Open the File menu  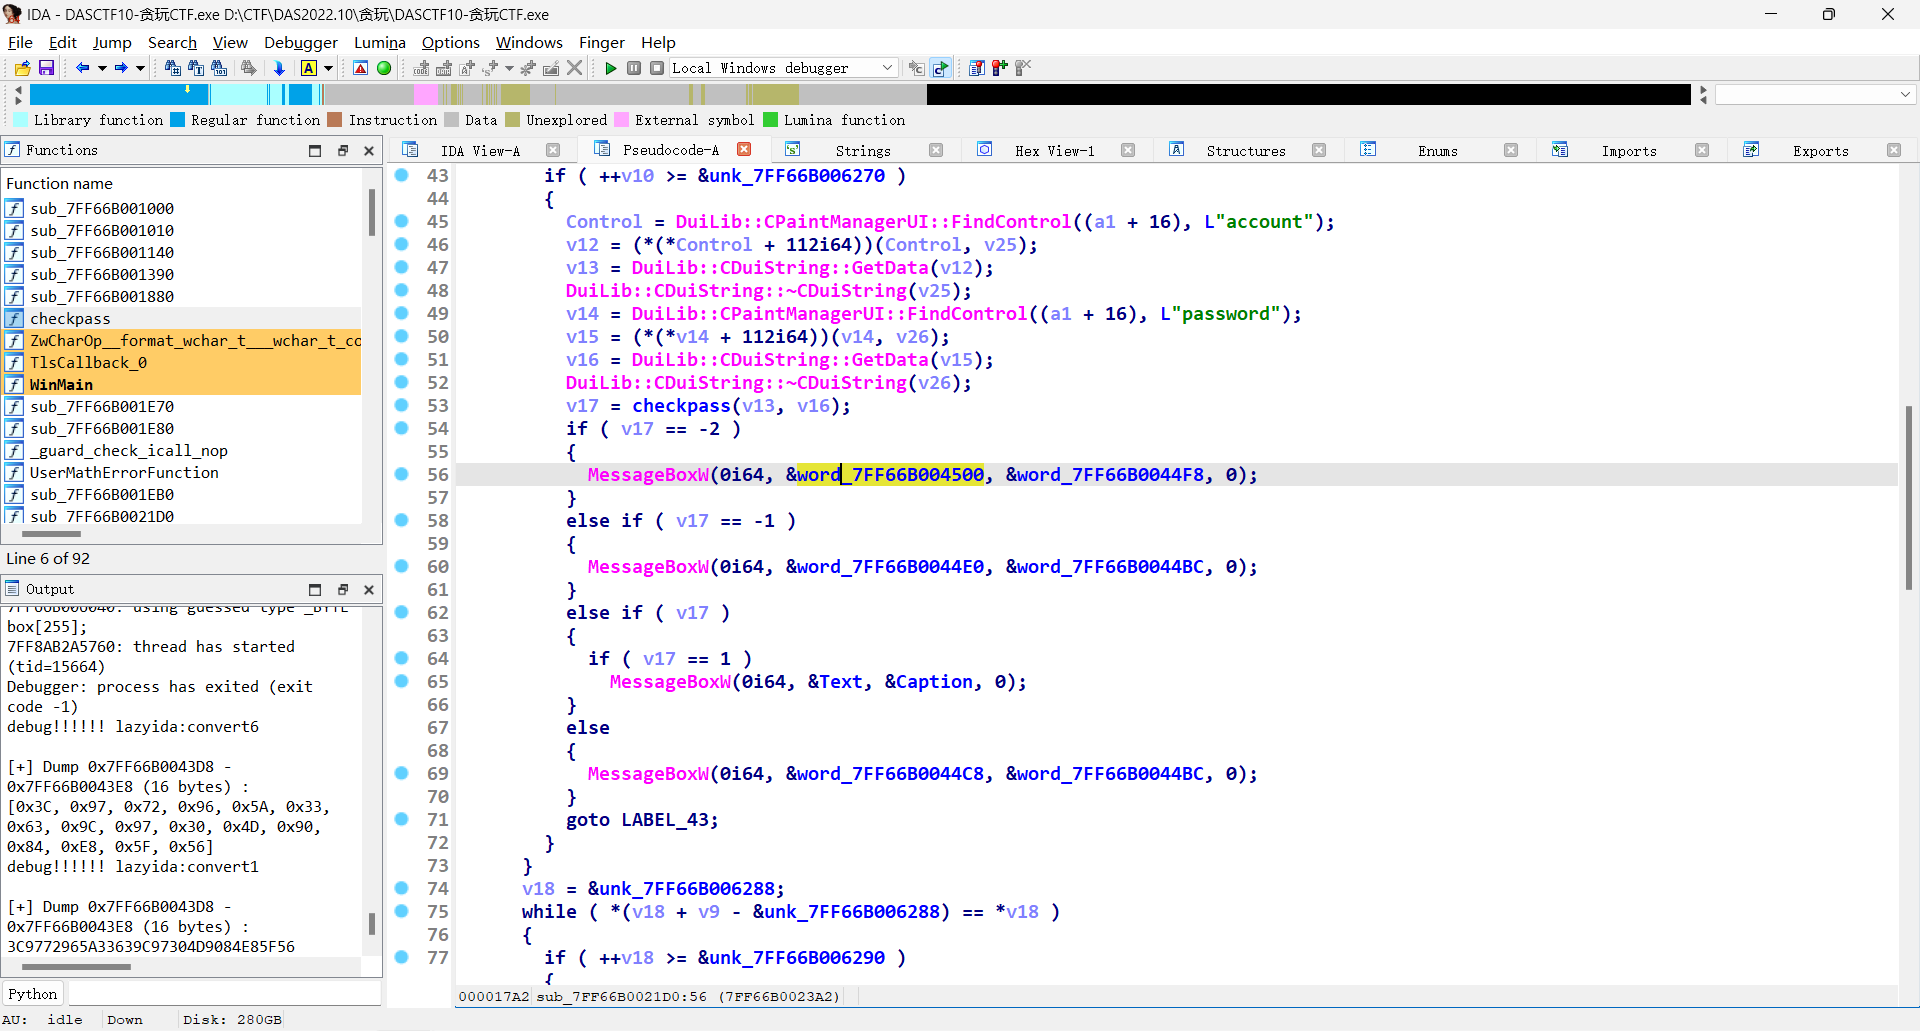20,42
